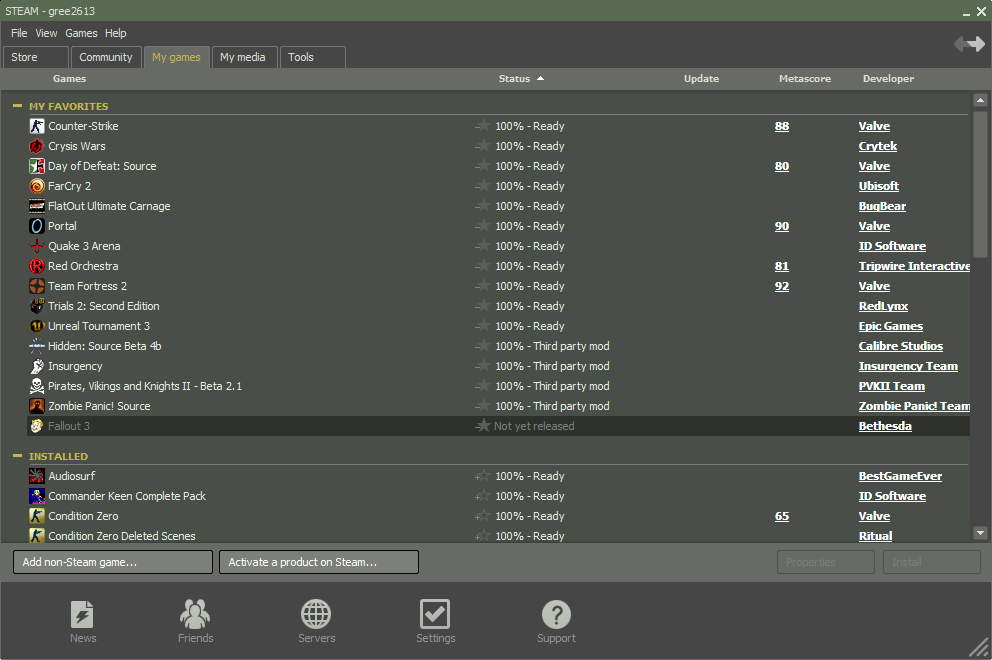Toggle favorite star for Counter-Strike
This screenshot has width=992, height=660.
pos(483,126)
